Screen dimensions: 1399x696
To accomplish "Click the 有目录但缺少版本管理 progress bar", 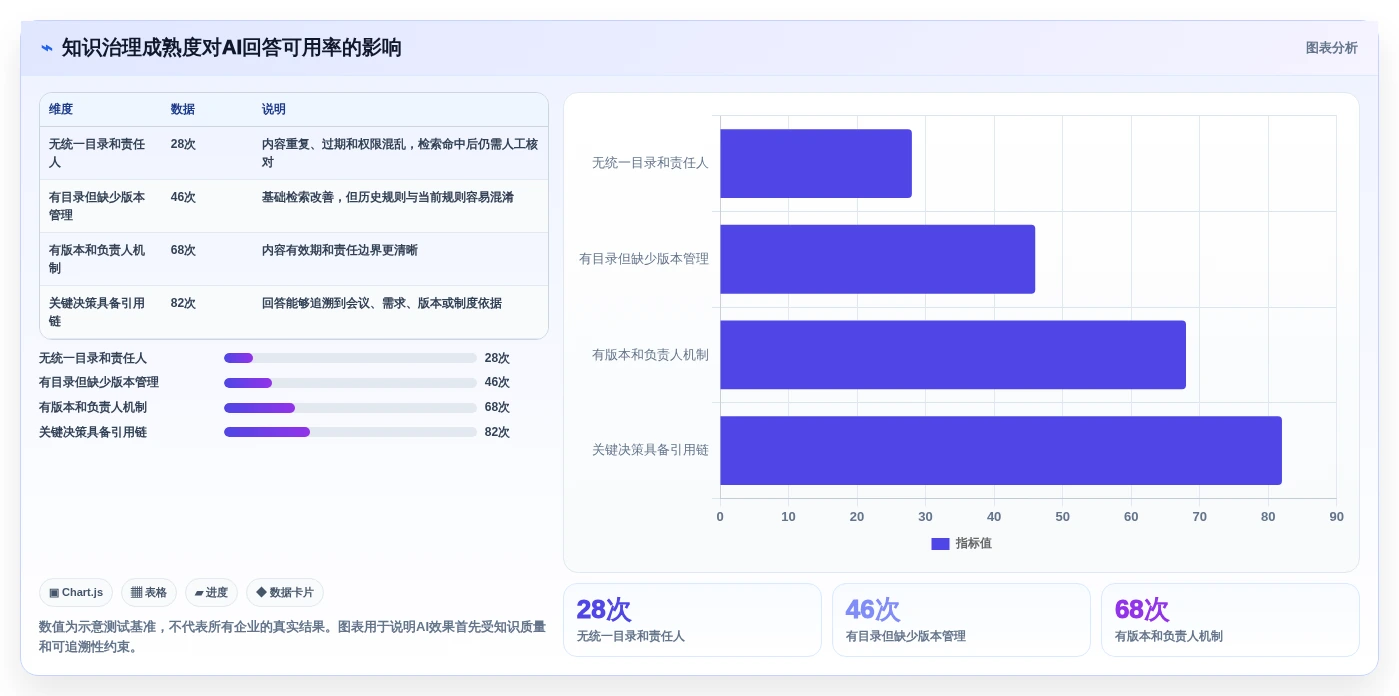I will tap(350, 383).
